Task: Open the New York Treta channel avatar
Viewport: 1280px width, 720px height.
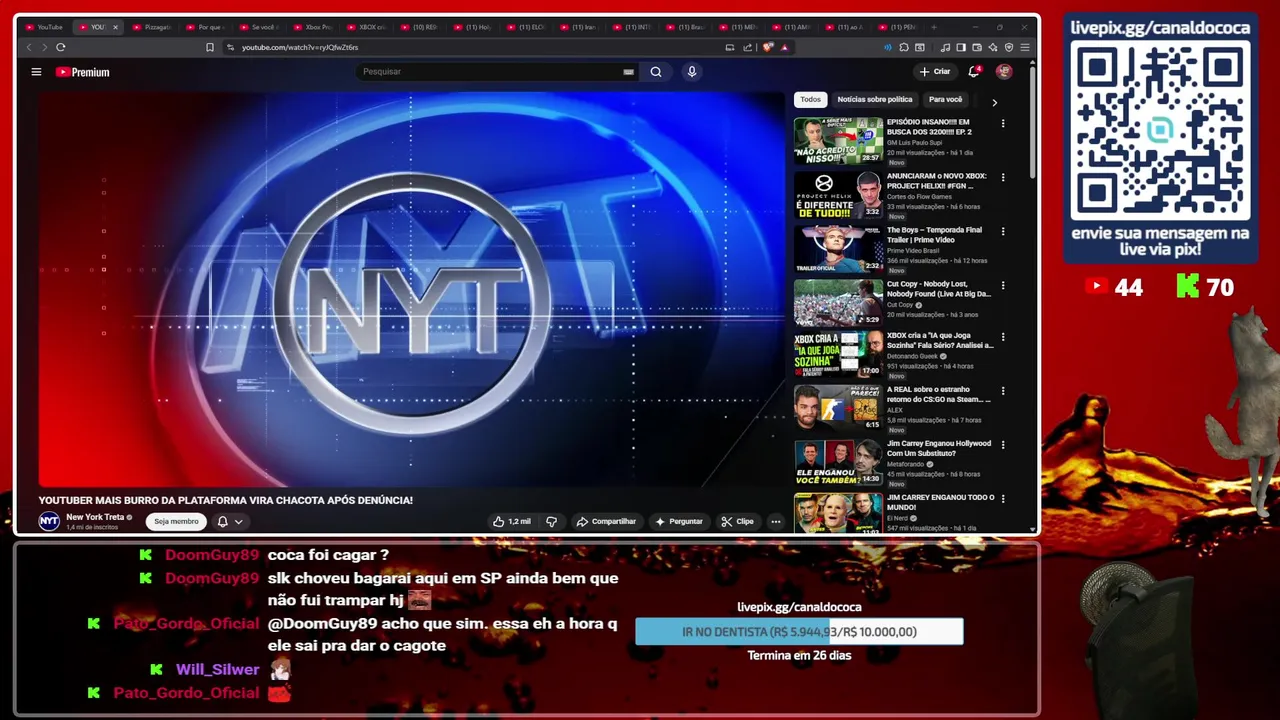Action: (x=49, y=521)
